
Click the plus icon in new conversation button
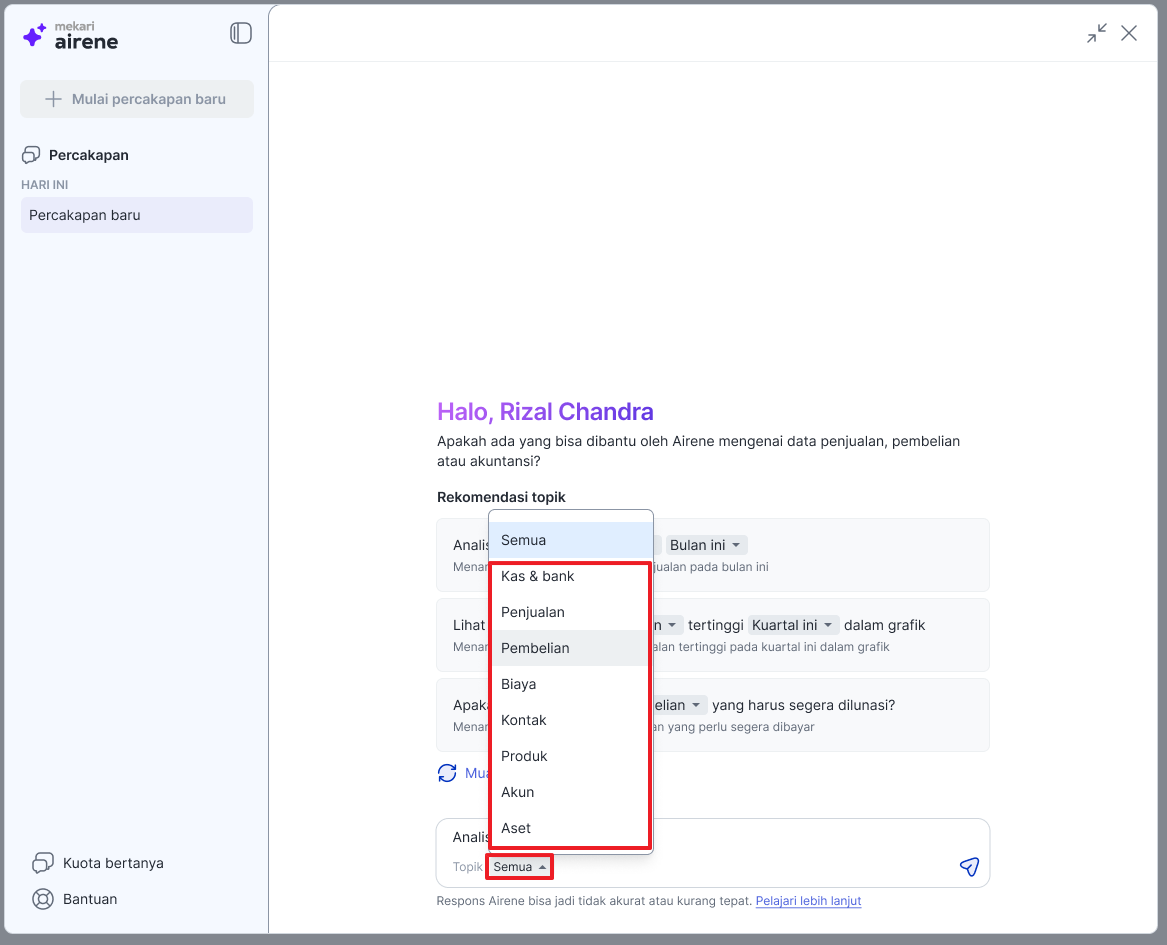53,99
